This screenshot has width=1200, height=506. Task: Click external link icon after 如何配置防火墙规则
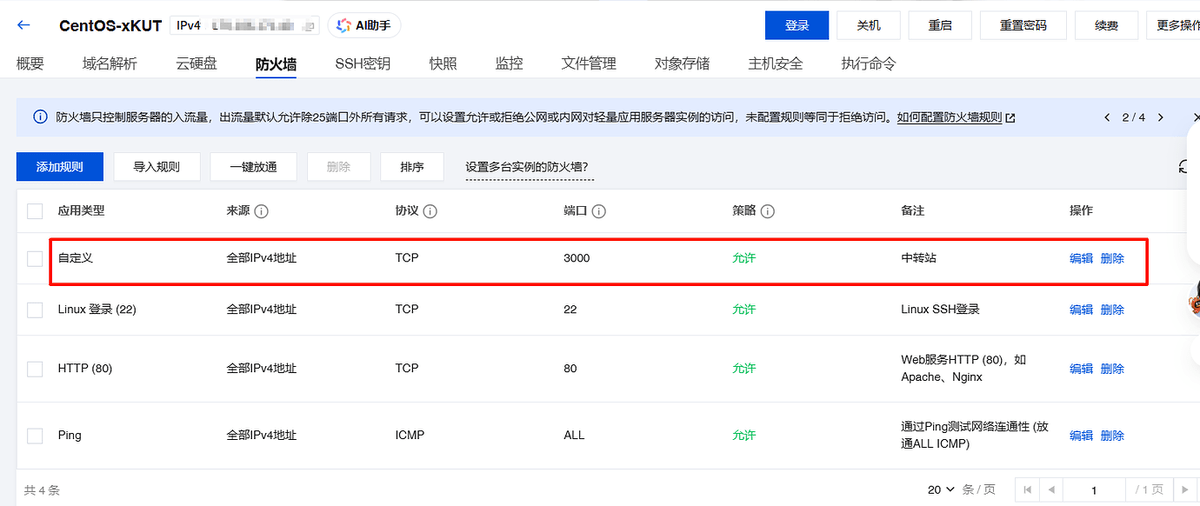[x=1010, y=118]
